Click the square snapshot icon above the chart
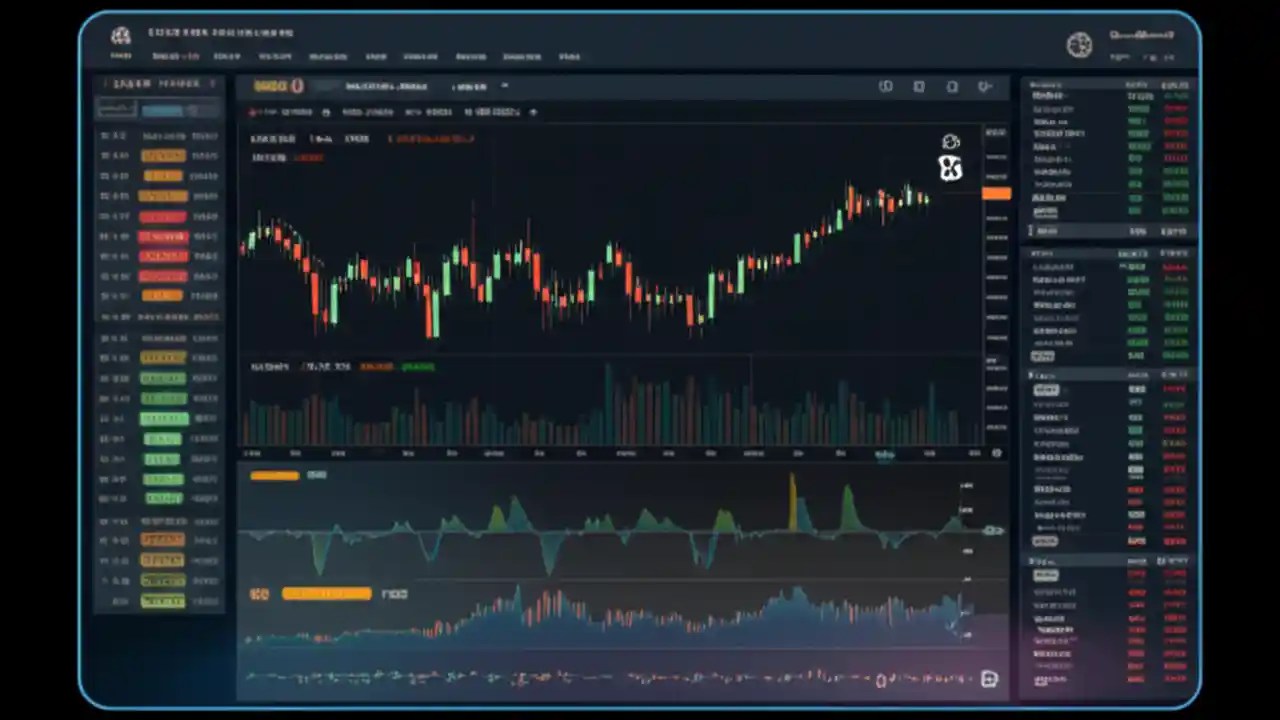Image resolution: width=1280 pixels, height=720 pixels. click(920, 86)
